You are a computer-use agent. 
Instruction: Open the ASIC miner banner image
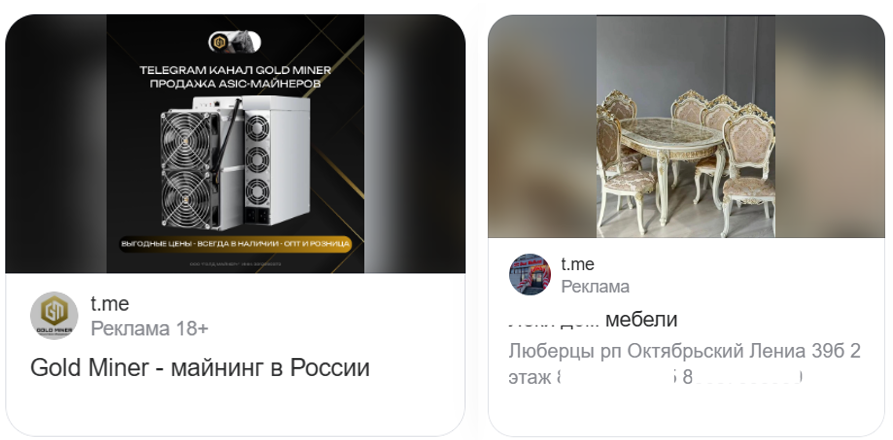tap(235, 144)
